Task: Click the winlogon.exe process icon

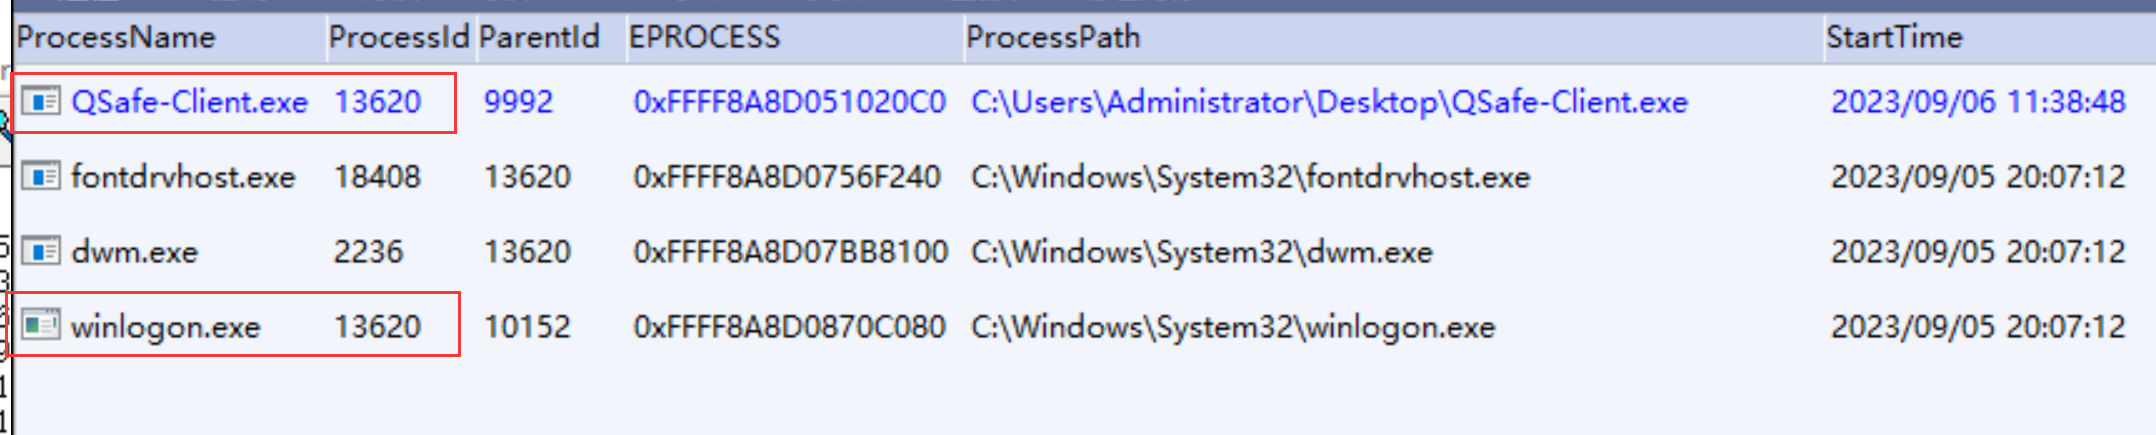Action: pyautogui.click(x=40, y=326)
